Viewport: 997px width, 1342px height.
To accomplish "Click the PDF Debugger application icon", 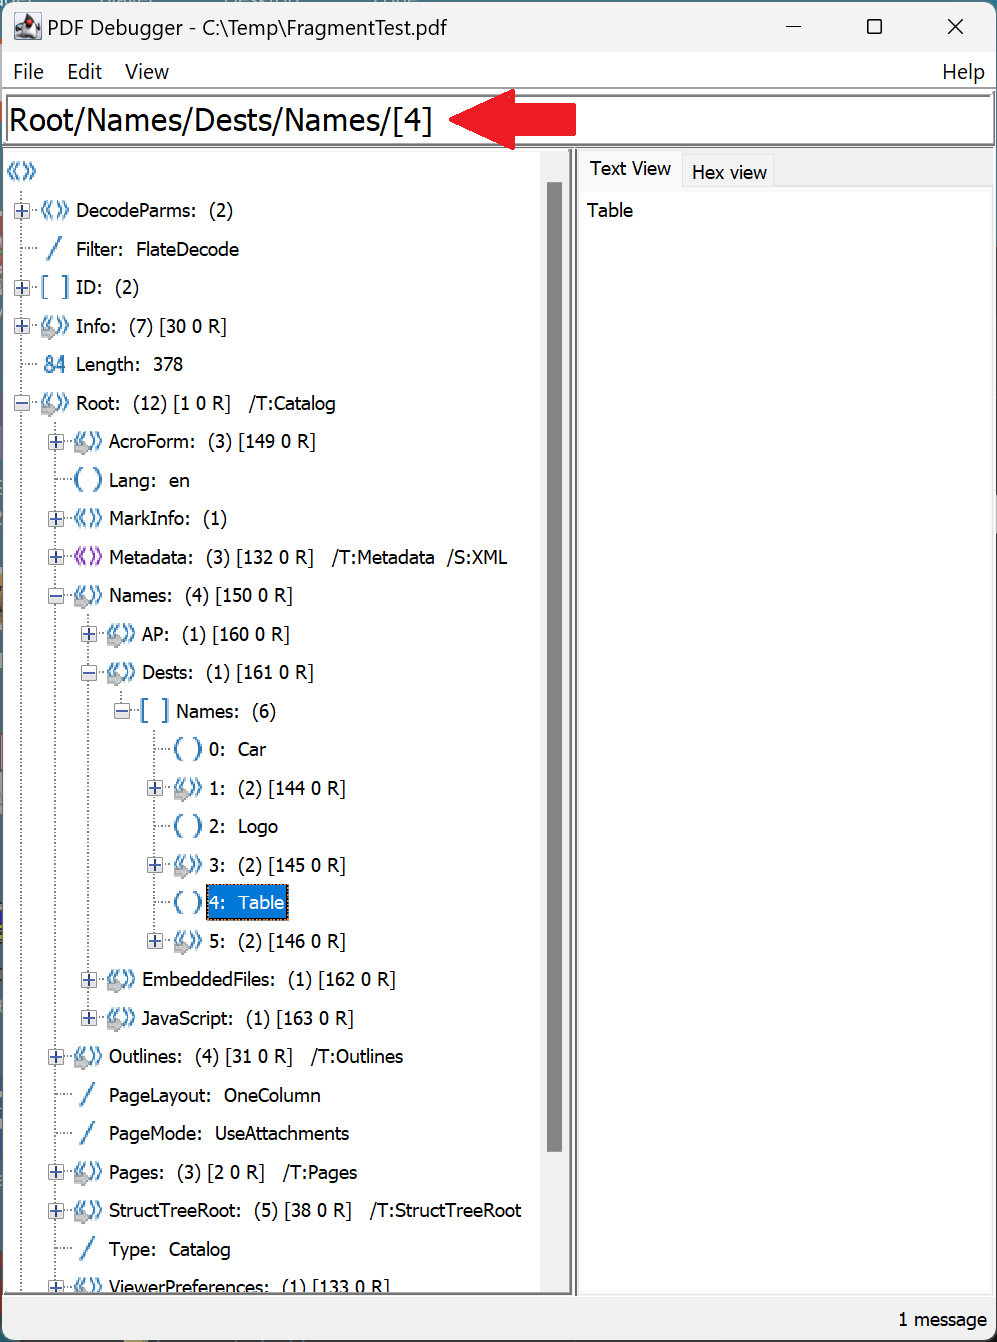I will coord(27,26).
